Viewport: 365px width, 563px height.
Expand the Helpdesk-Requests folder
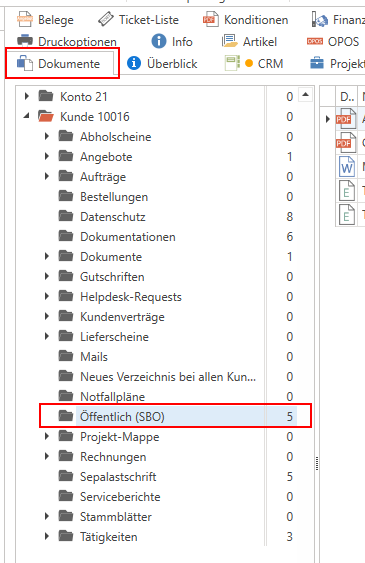47,296
